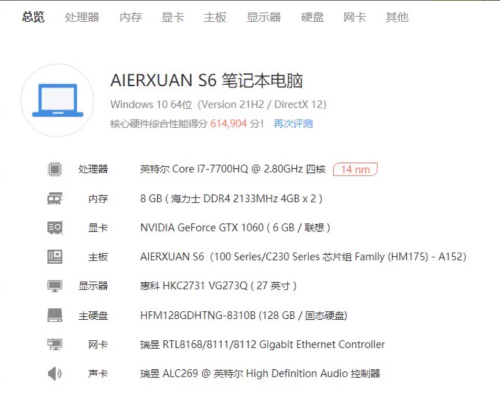Image resolution: width=500 pixels, height=393 pixels.
Task: Switch to the 内存 tab
Action: [131, 17]
